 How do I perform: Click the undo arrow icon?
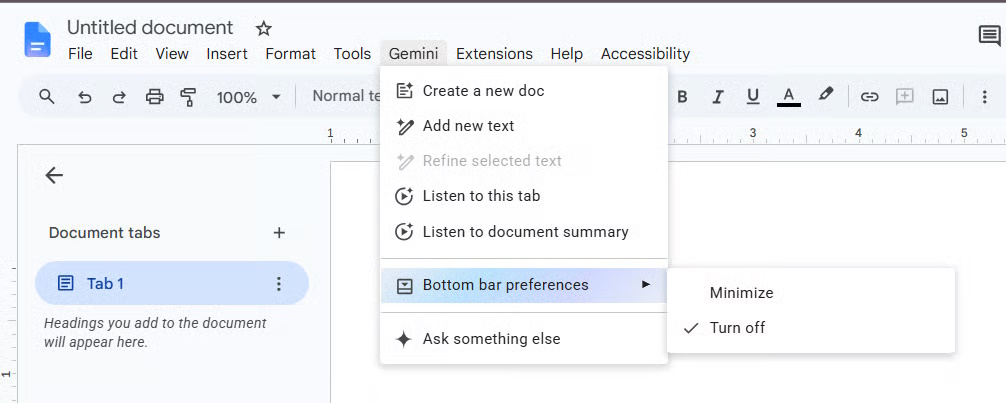tap(84, 98)
